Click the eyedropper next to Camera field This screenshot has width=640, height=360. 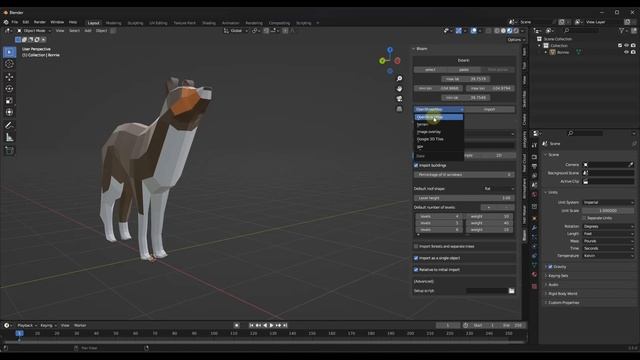[631, 164]
